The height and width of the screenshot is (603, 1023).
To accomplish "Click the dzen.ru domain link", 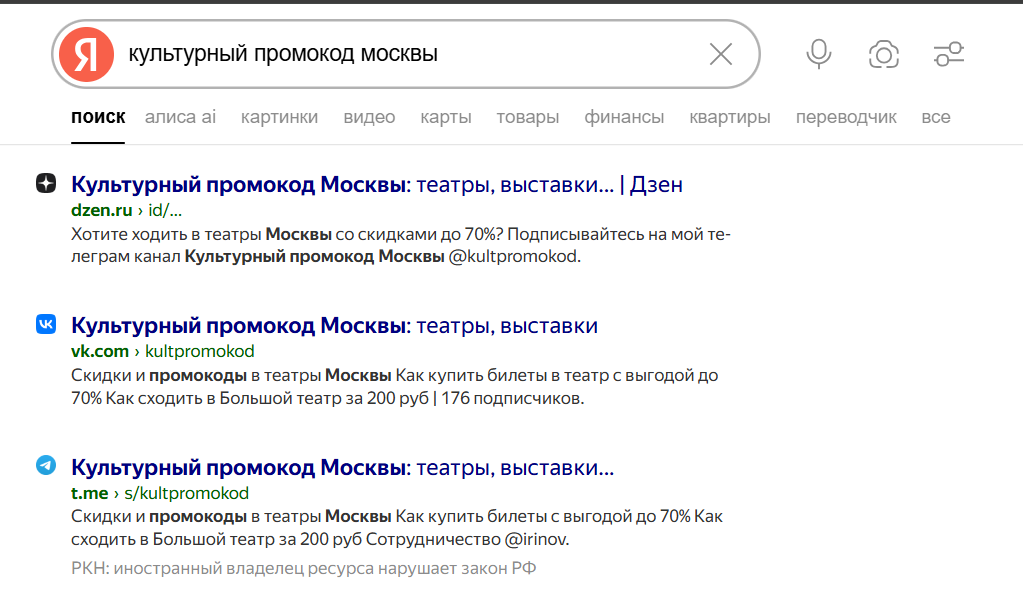I will [x=102, y=210].
